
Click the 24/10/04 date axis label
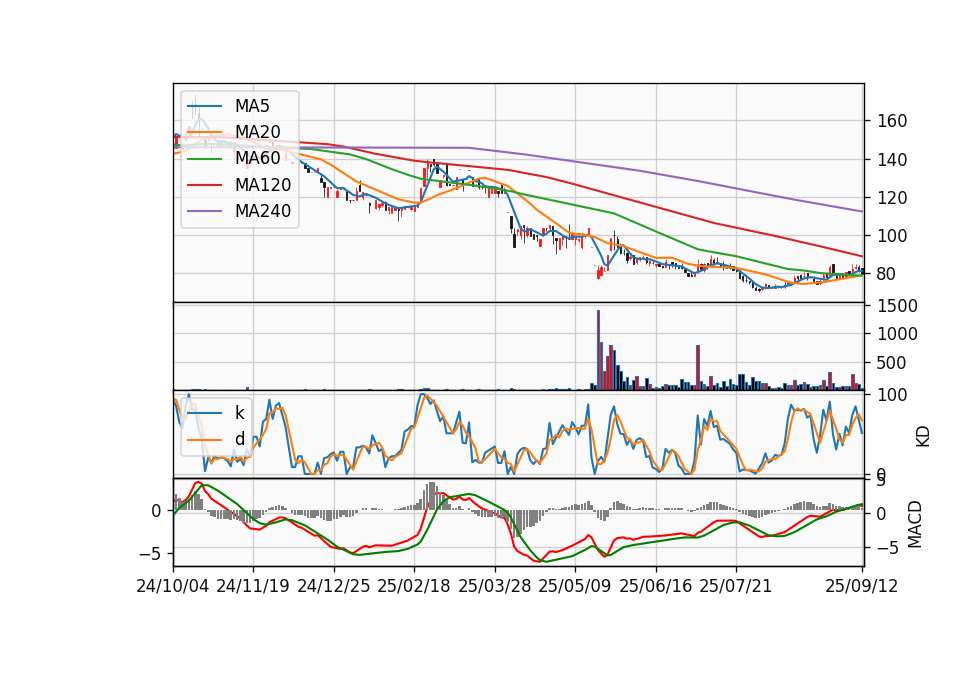click(173, 586)
